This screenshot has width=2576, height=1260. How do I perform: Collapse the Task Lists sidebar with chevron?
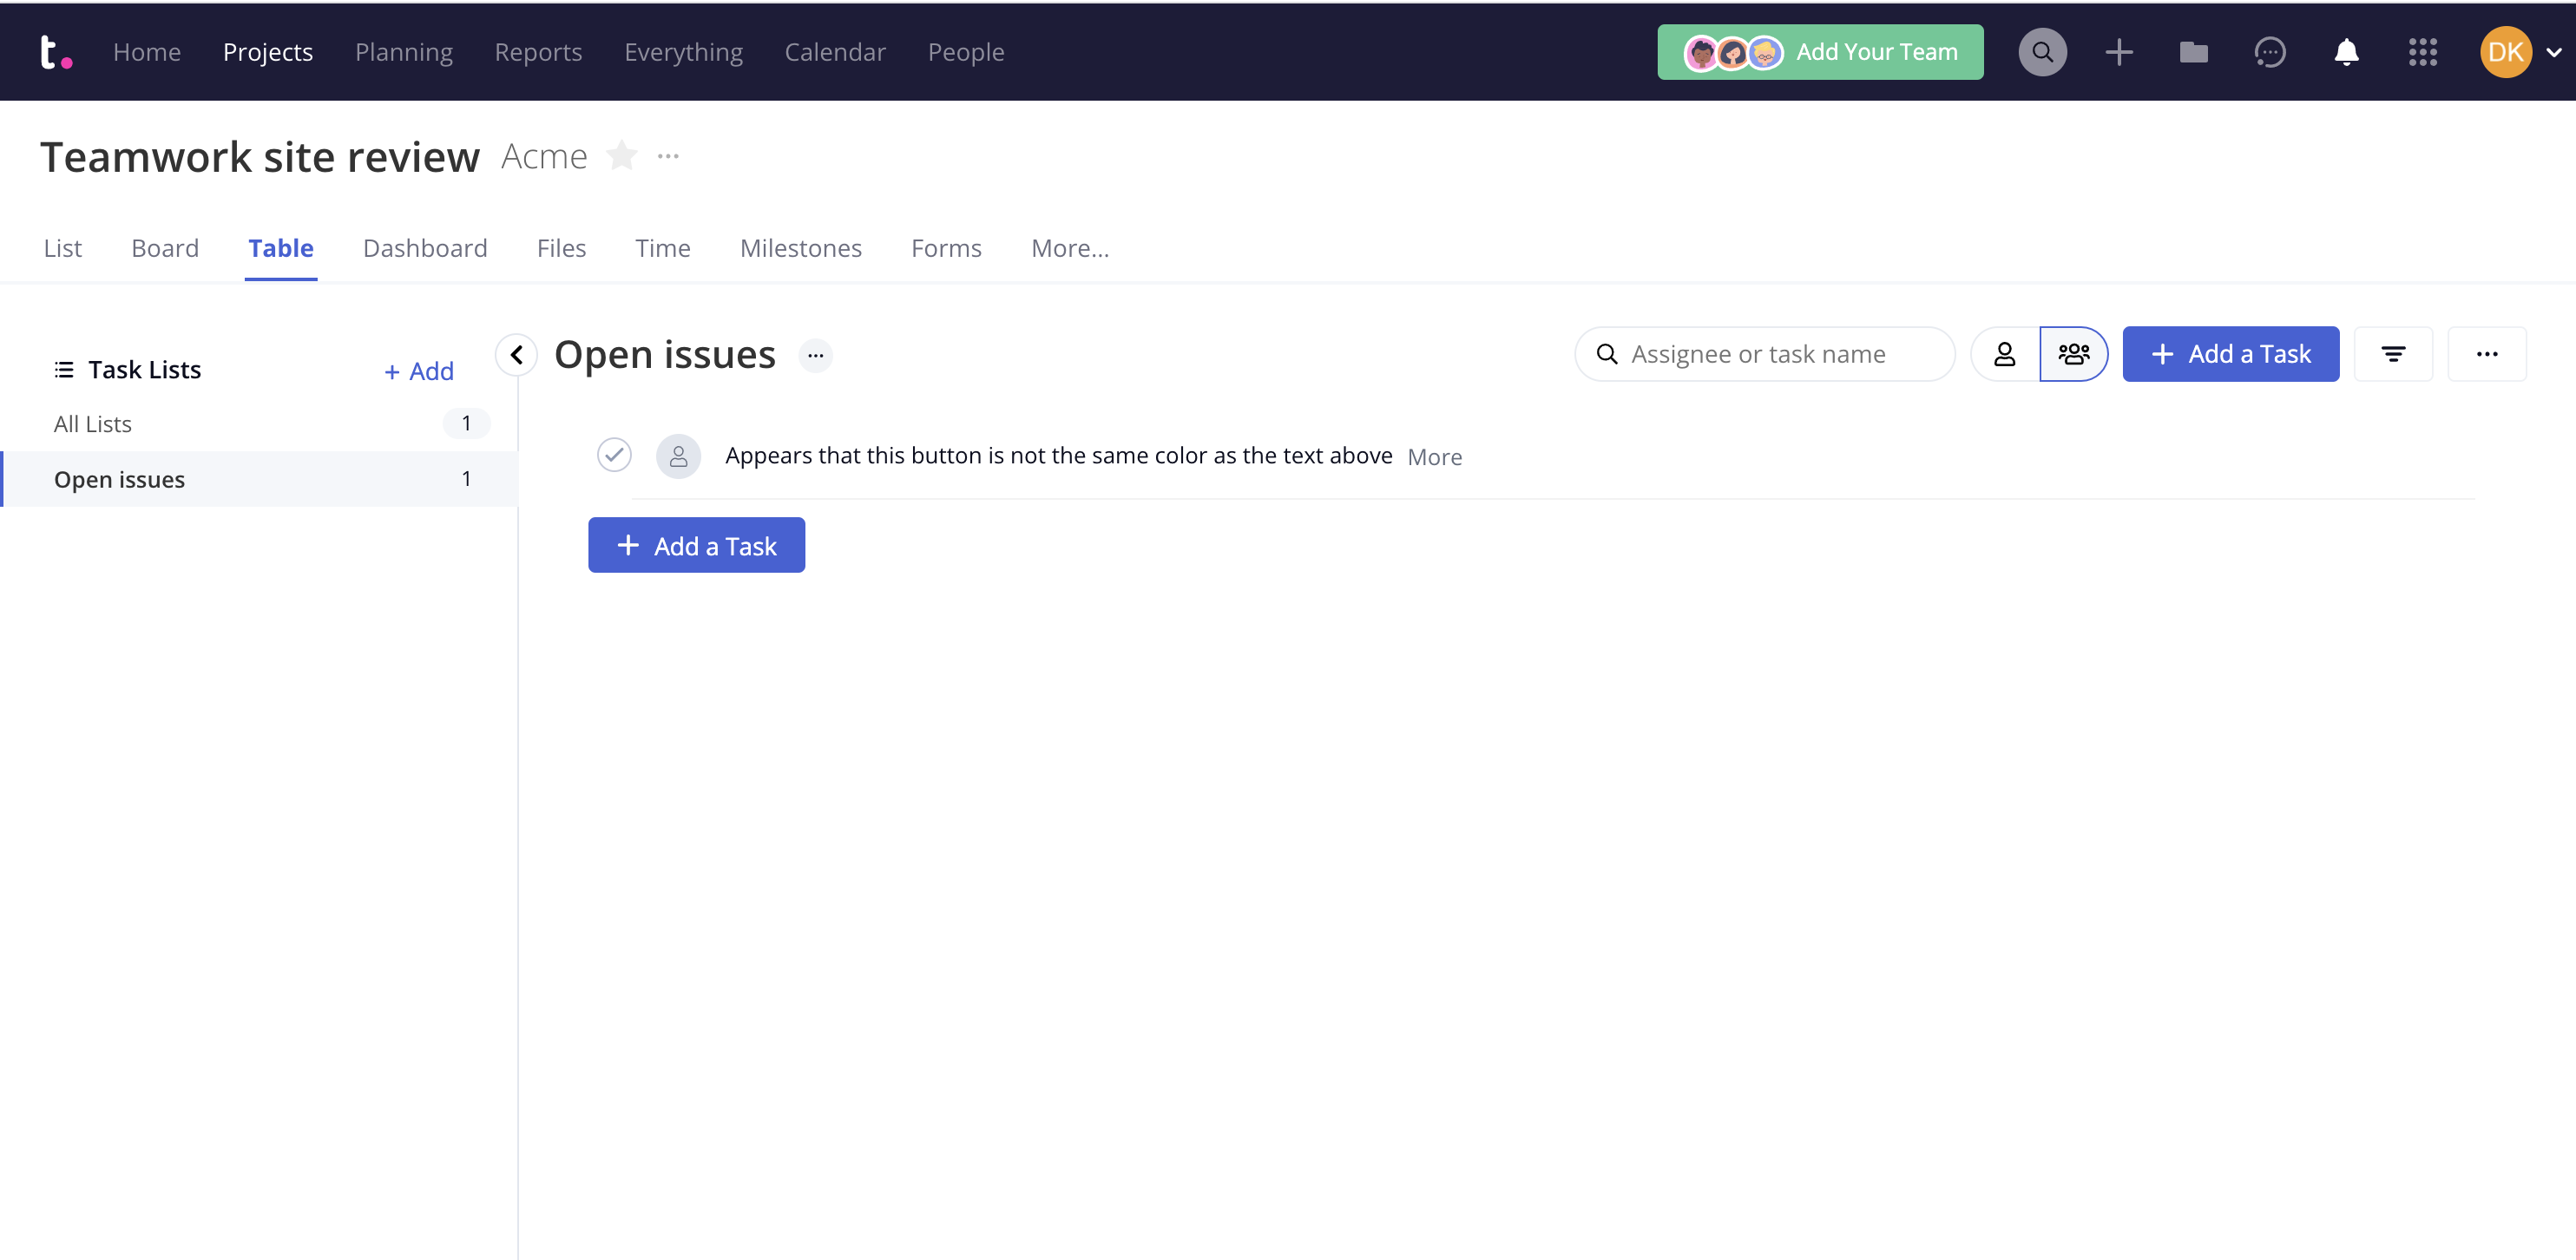pos(517,354)
